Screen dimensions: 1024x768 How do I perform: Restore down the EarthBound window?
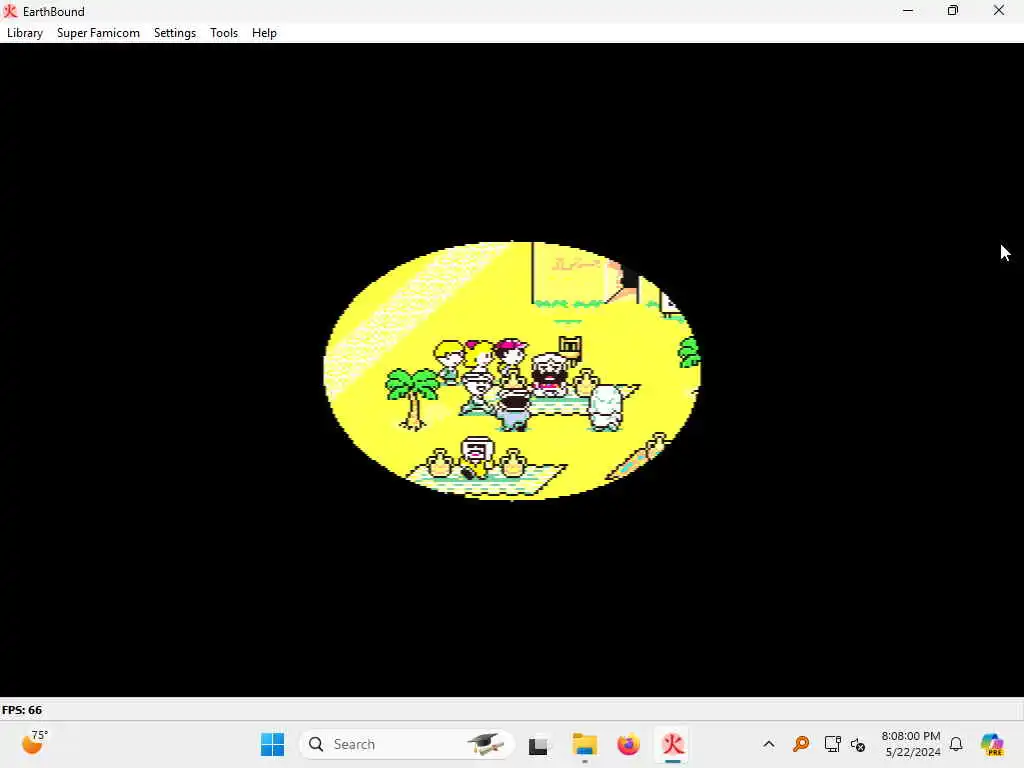pyautogui.click(x=953, y=10)
